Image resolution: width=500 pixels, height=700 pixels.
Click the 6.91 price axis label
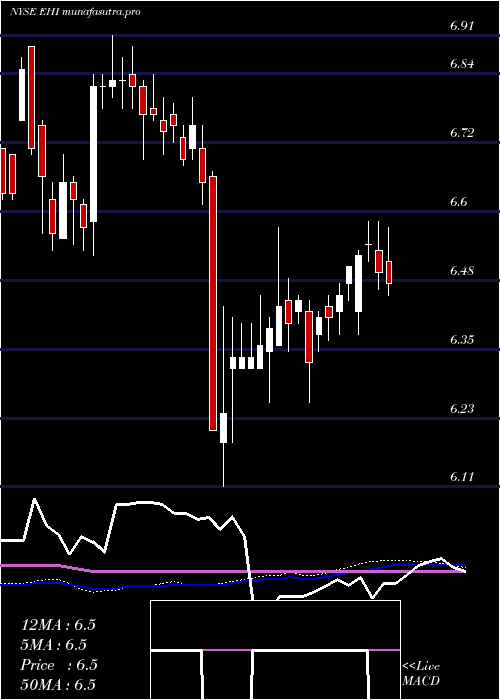click(462, 25)
